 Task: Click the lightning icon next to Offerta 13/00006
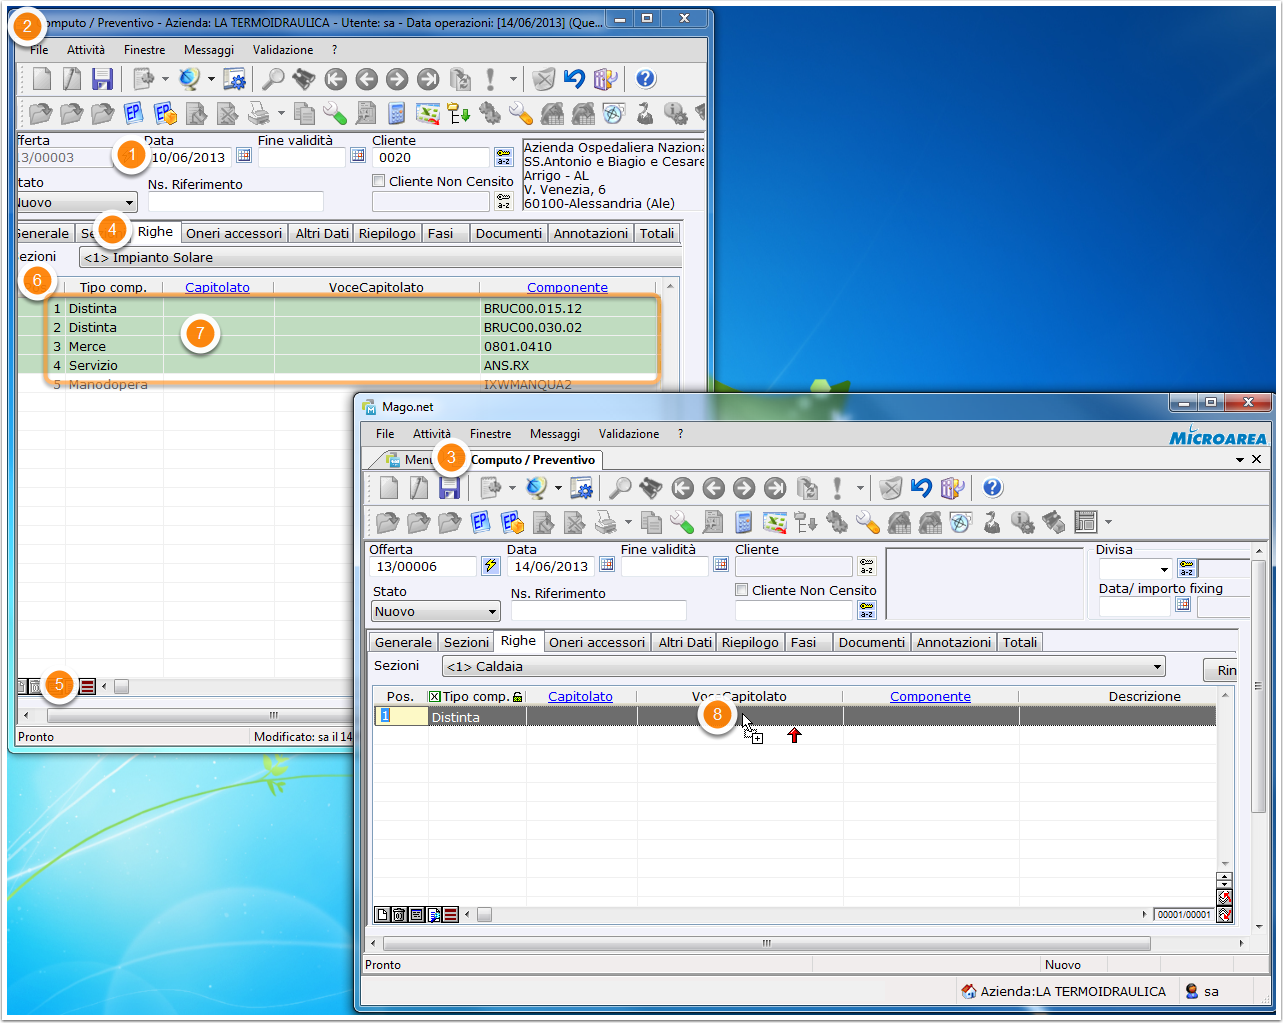[x=490, y=566]
